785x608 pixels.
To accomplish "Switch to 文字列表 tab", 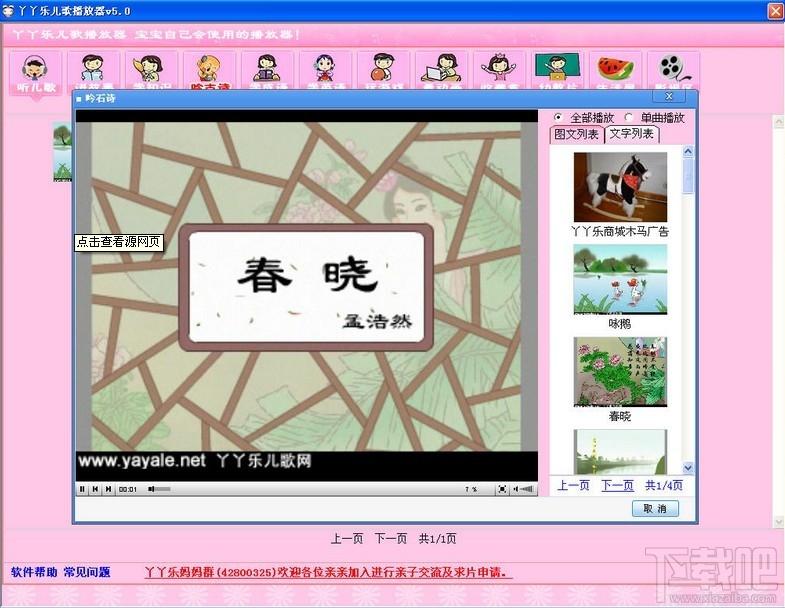I will click(x=631, y=134).
